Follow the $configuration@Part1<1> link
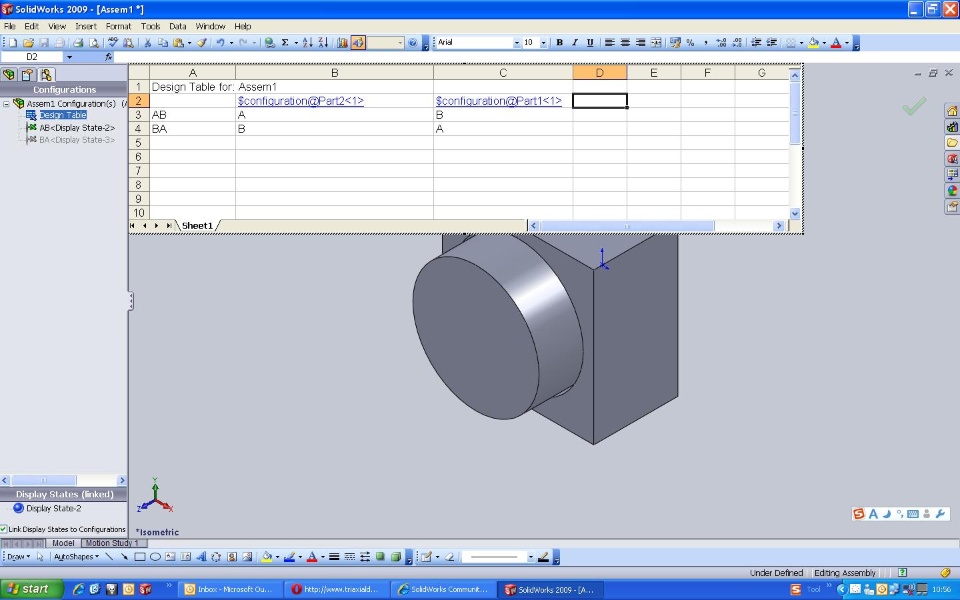960x600 pixels. coord(498,101)
